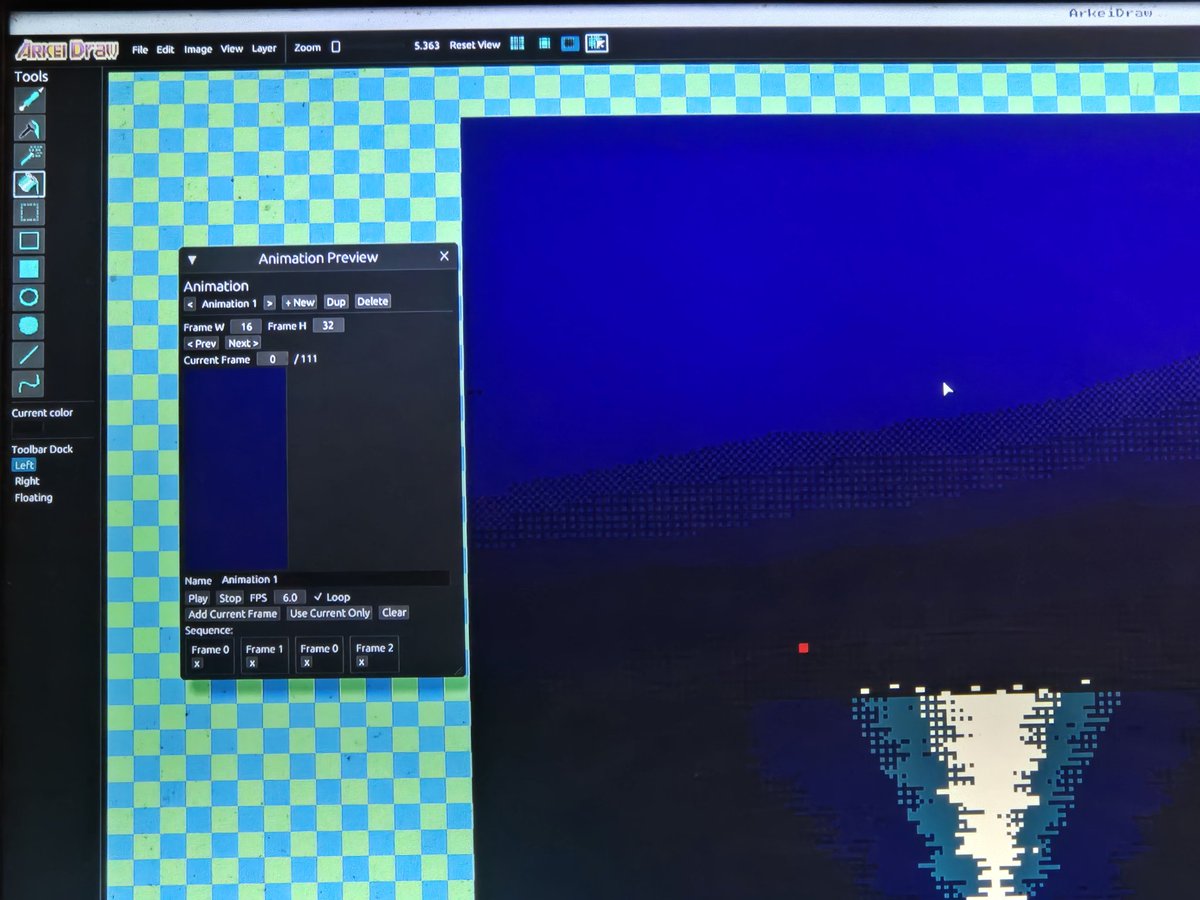
Task: Select the Rectangle outline tool
Action: [x=29, y=241]
